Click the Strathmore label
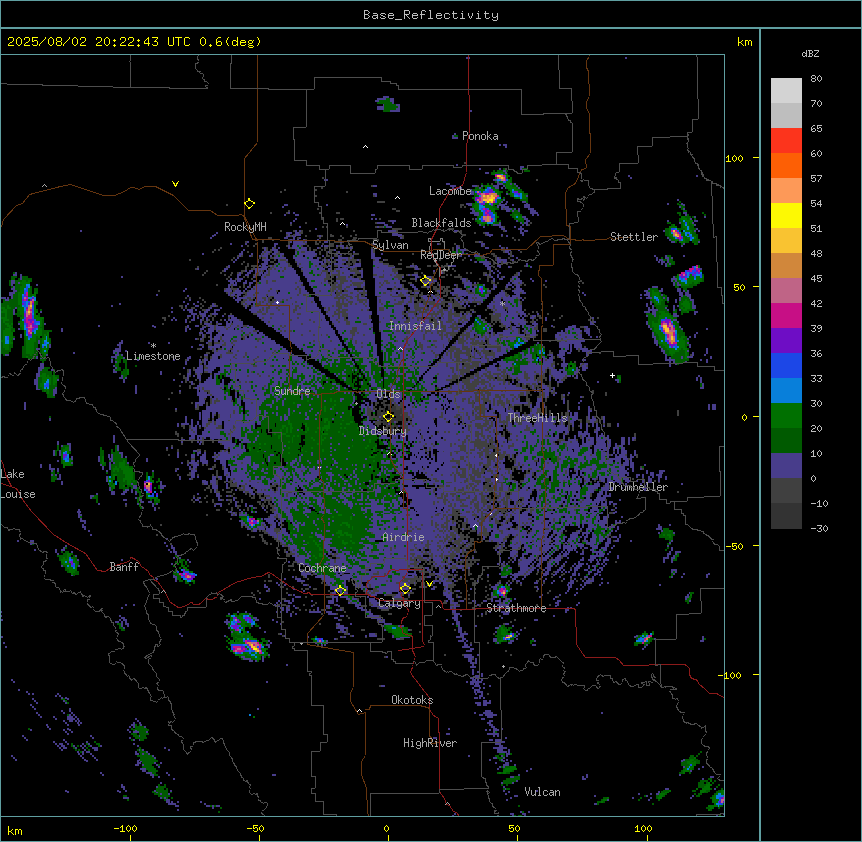 (516, 608)
